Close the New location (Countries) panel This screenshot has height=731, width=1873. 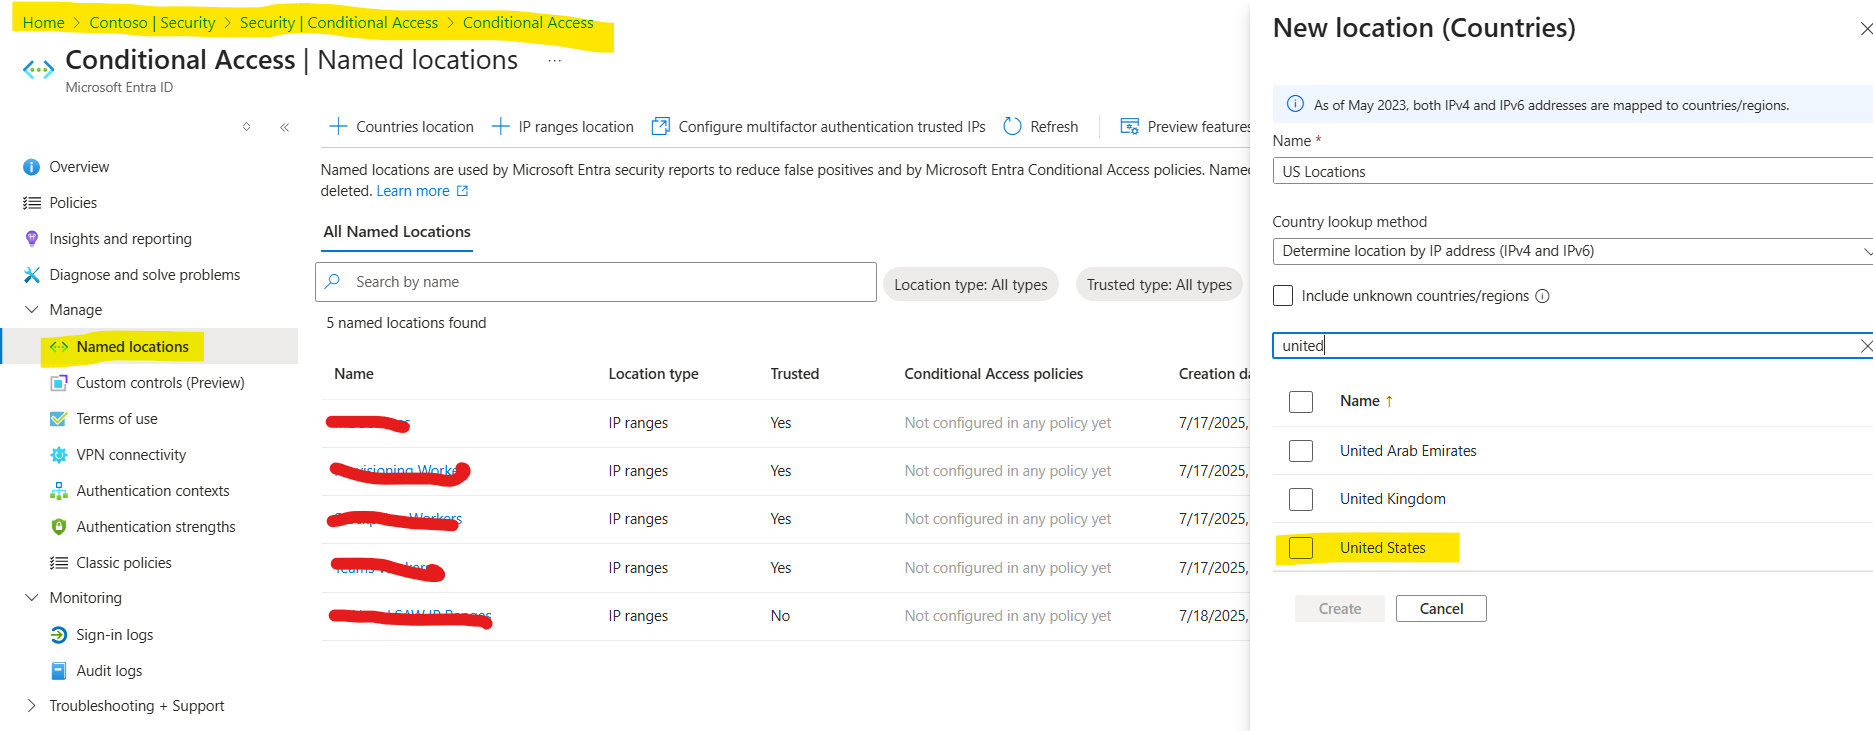tap(1865, 29)
